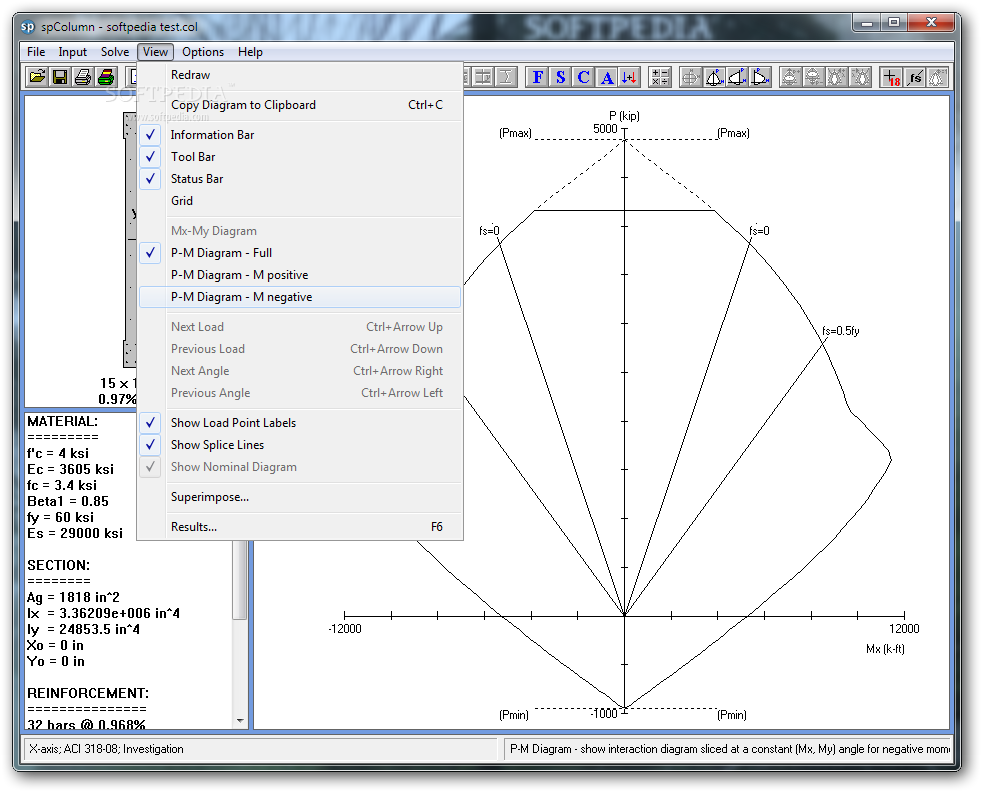Click the full P-M diagram icon
The image size is (982, 792).
tap(713, 77)
